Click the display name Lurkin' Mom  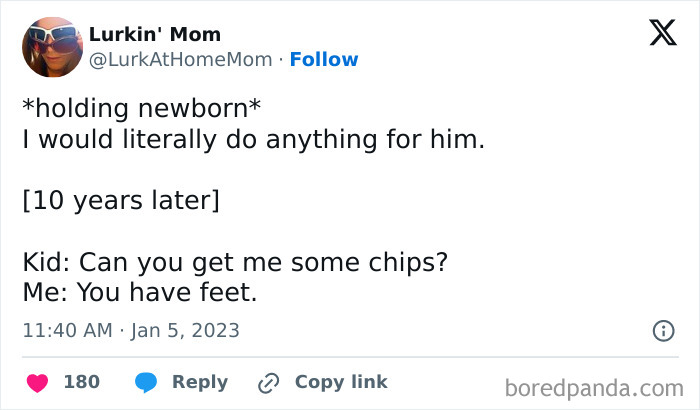point(155,35)
